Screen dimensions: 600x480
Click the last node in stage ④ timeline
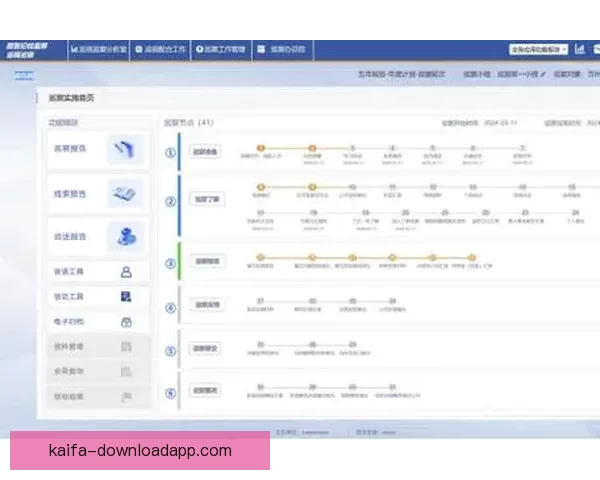[x=392, y=301]
